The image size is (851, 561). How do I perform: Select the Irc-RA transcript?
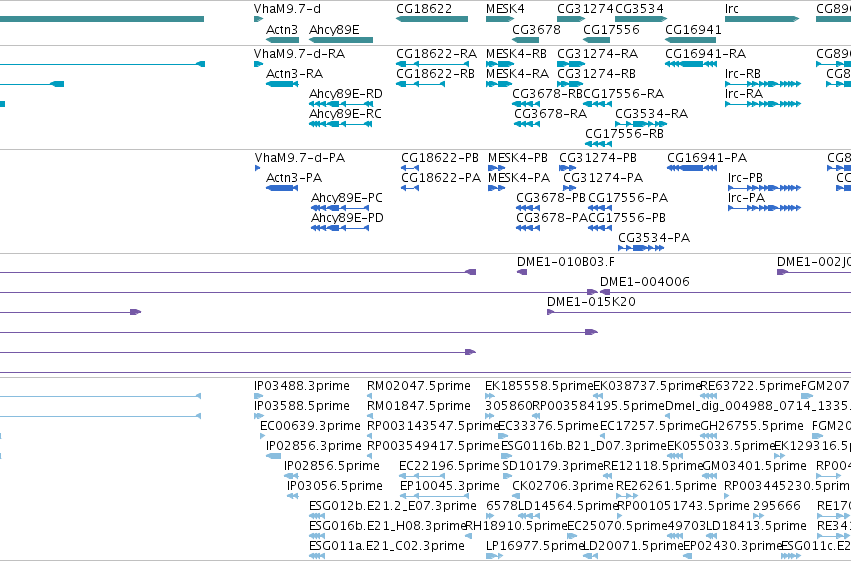[x=763, y=104]
